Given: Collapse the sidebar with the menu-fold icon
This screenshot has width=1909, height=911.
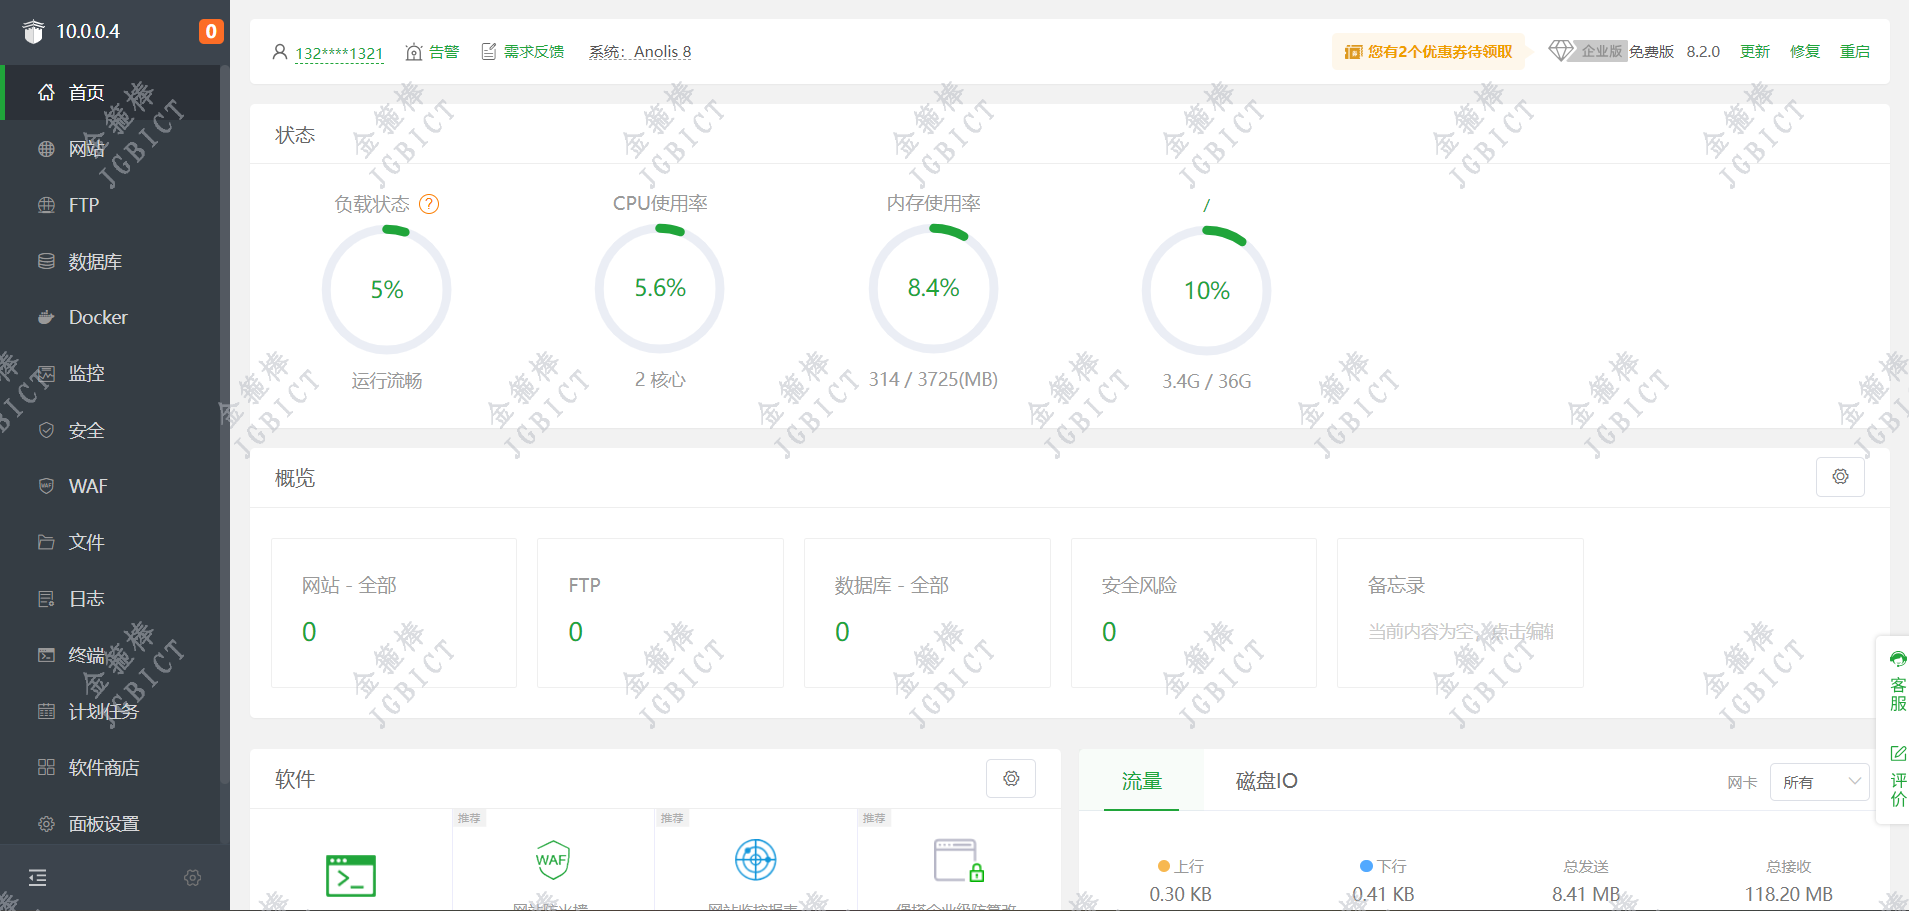Looking at the screenshot, I should (x=38, y=878).
